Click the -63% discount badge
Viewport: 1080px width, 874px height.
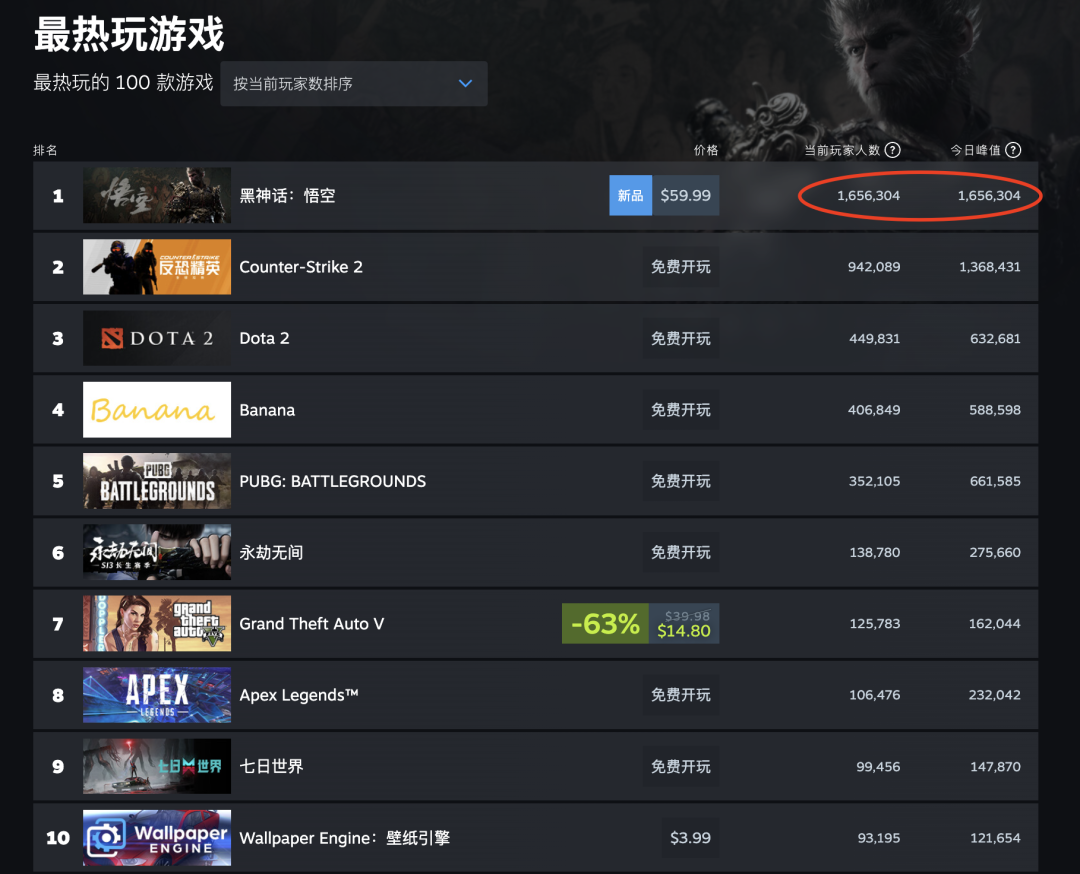pos(605,624)
